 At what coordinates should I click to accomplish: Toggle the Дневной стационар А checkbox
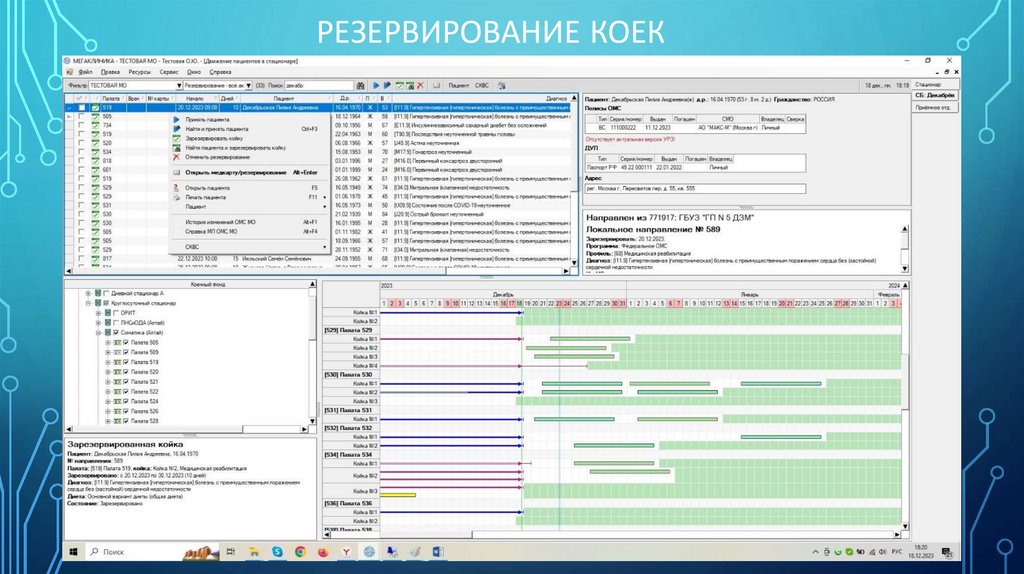pyautogui.click(x=106, y=294)
